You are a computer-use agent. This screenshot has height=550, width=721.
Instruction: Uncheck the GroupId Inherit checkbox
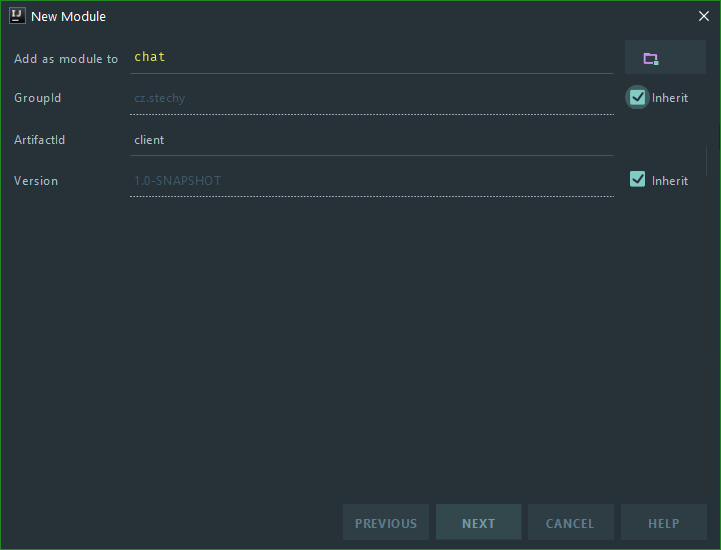(x=637, y=97)
